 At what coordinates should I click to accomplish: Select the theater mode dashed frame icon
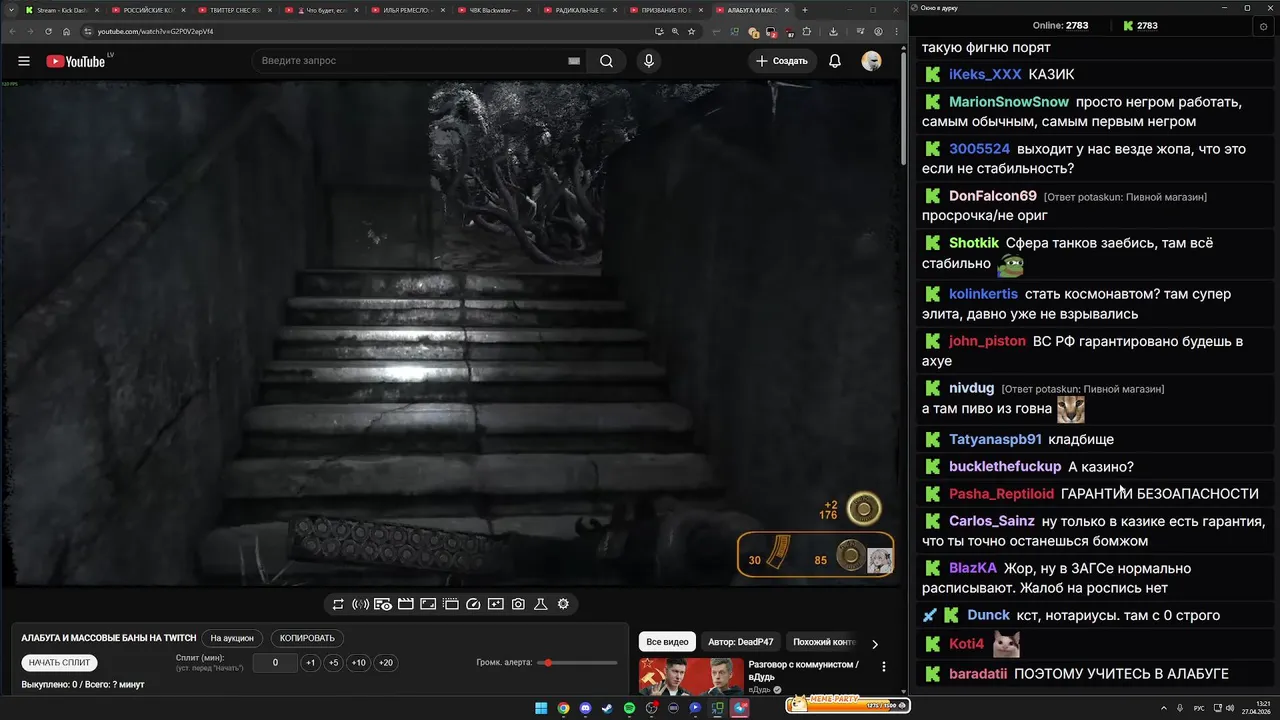pos(451,604)
